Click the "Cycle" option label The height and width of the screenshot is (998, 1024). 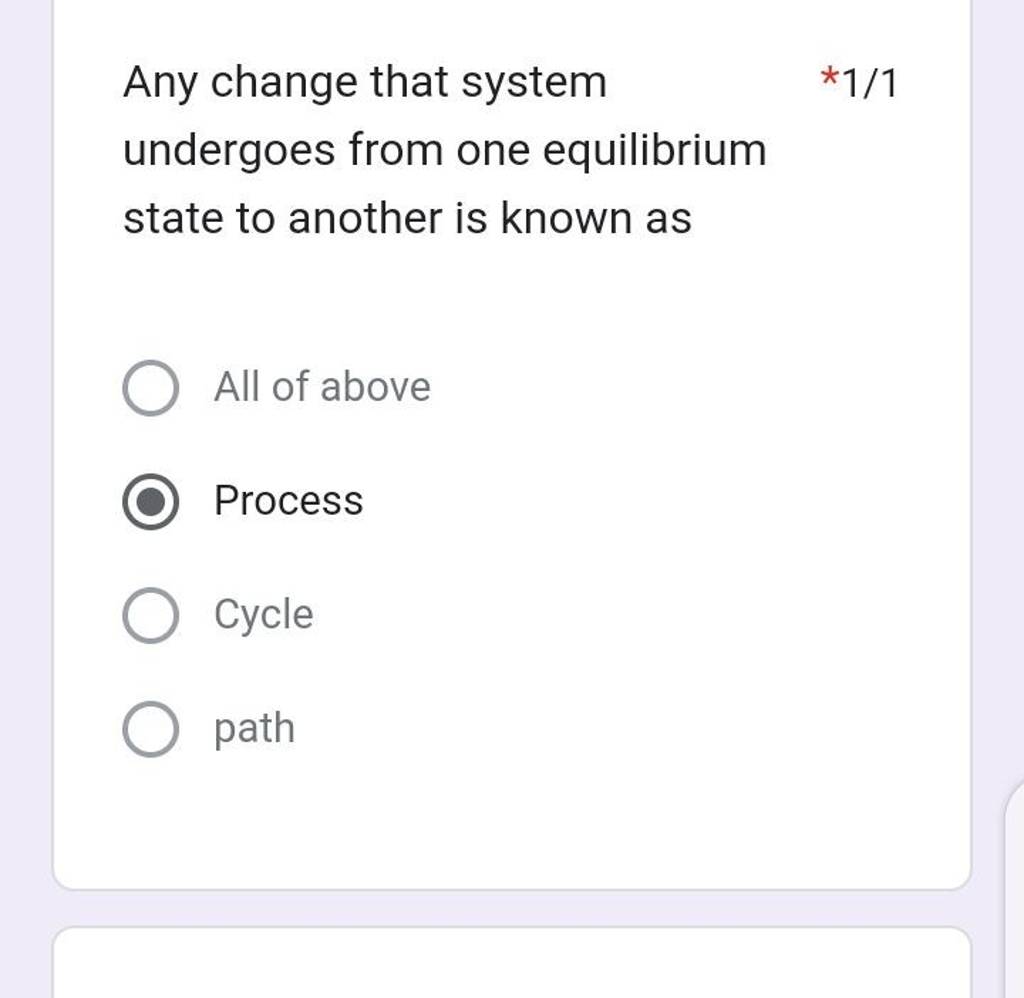[262, 614]
